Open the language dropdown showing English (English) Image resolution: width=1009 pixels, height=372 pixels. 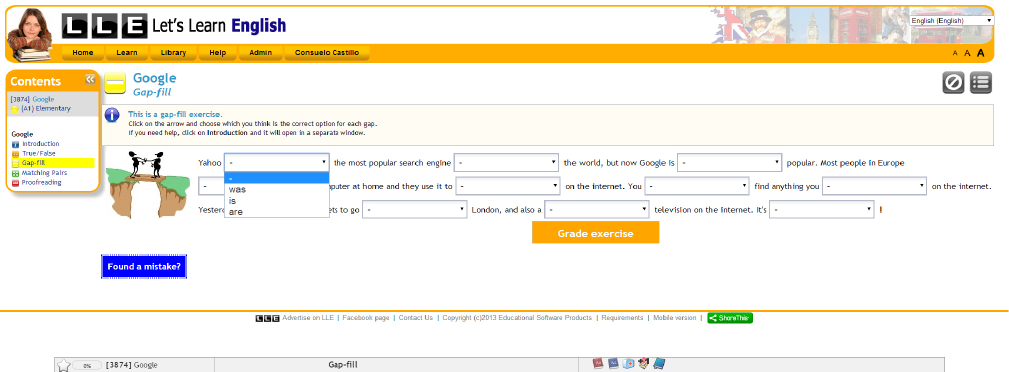pos(952,21)
